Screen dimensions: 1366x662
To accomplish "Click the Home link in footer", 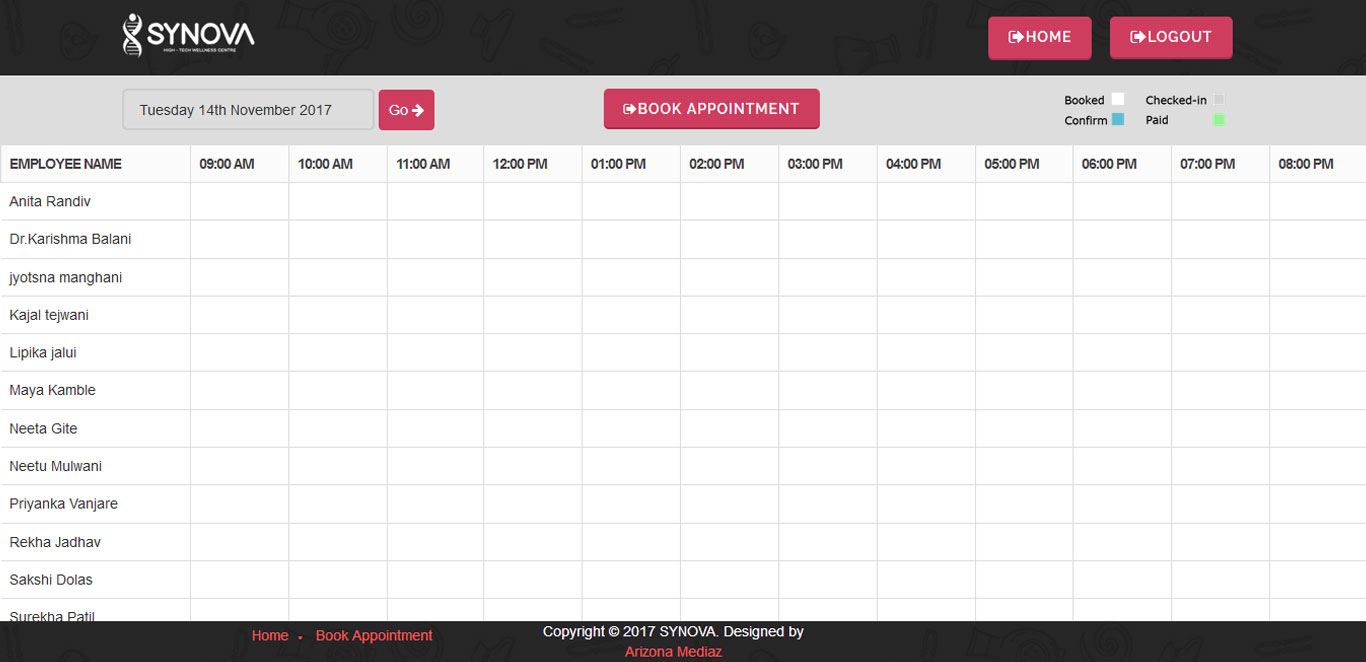I will click(x=270, y=636).
